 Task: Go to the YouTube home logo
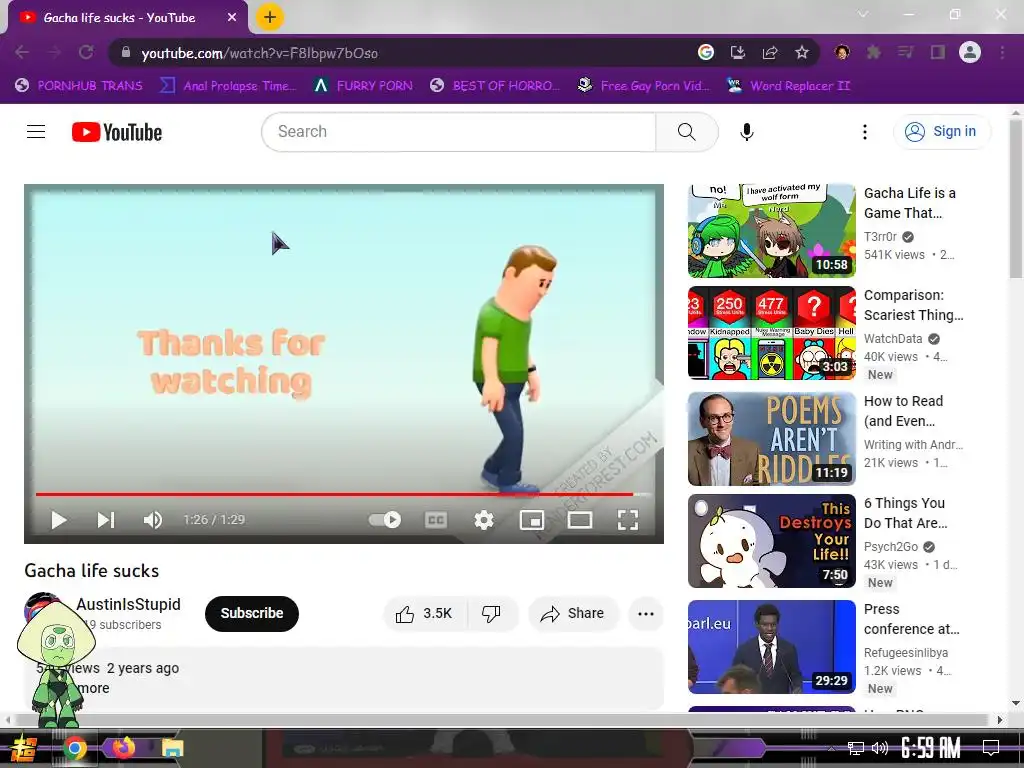[x=117, y=132]
